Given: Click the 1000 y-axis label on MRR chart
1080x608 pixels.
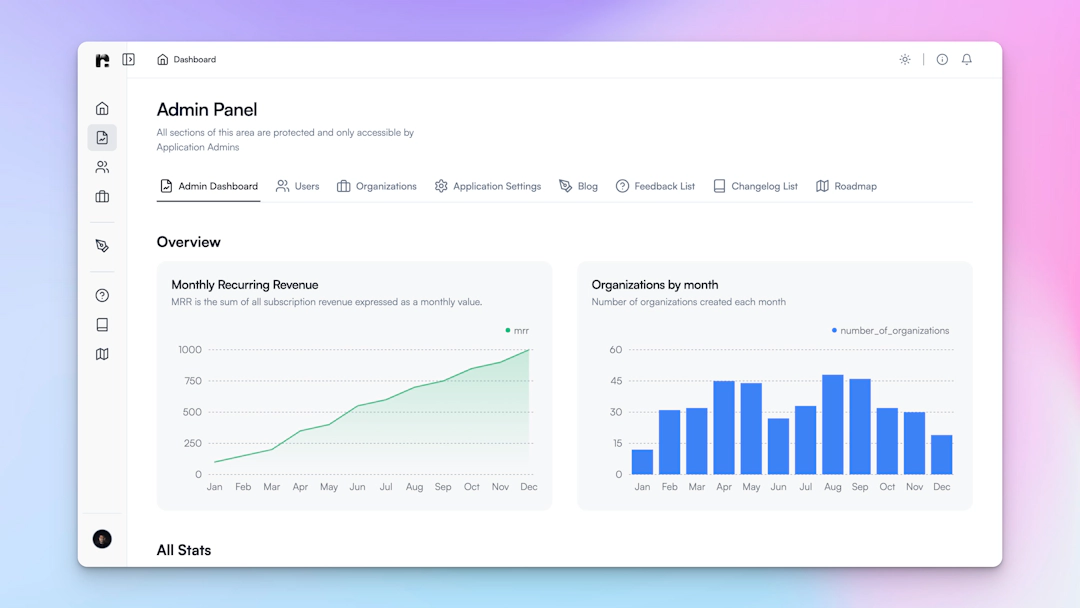Looking at the screenshot, I should (x=190, y=350).
